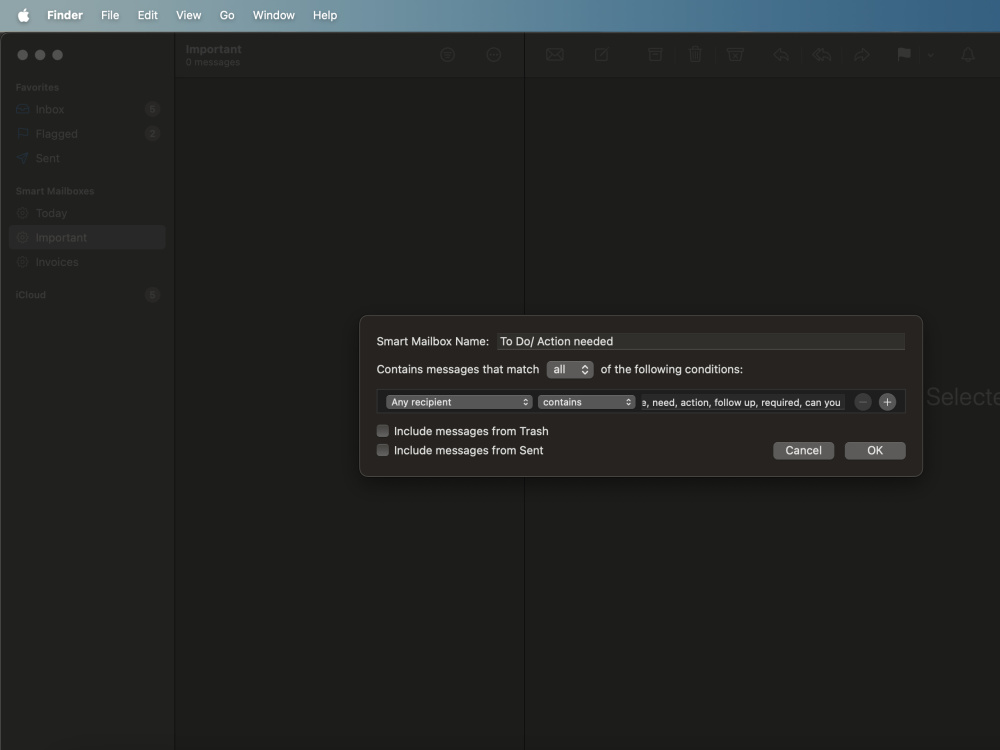Click the compose new message icon

(x=601, y=55)
